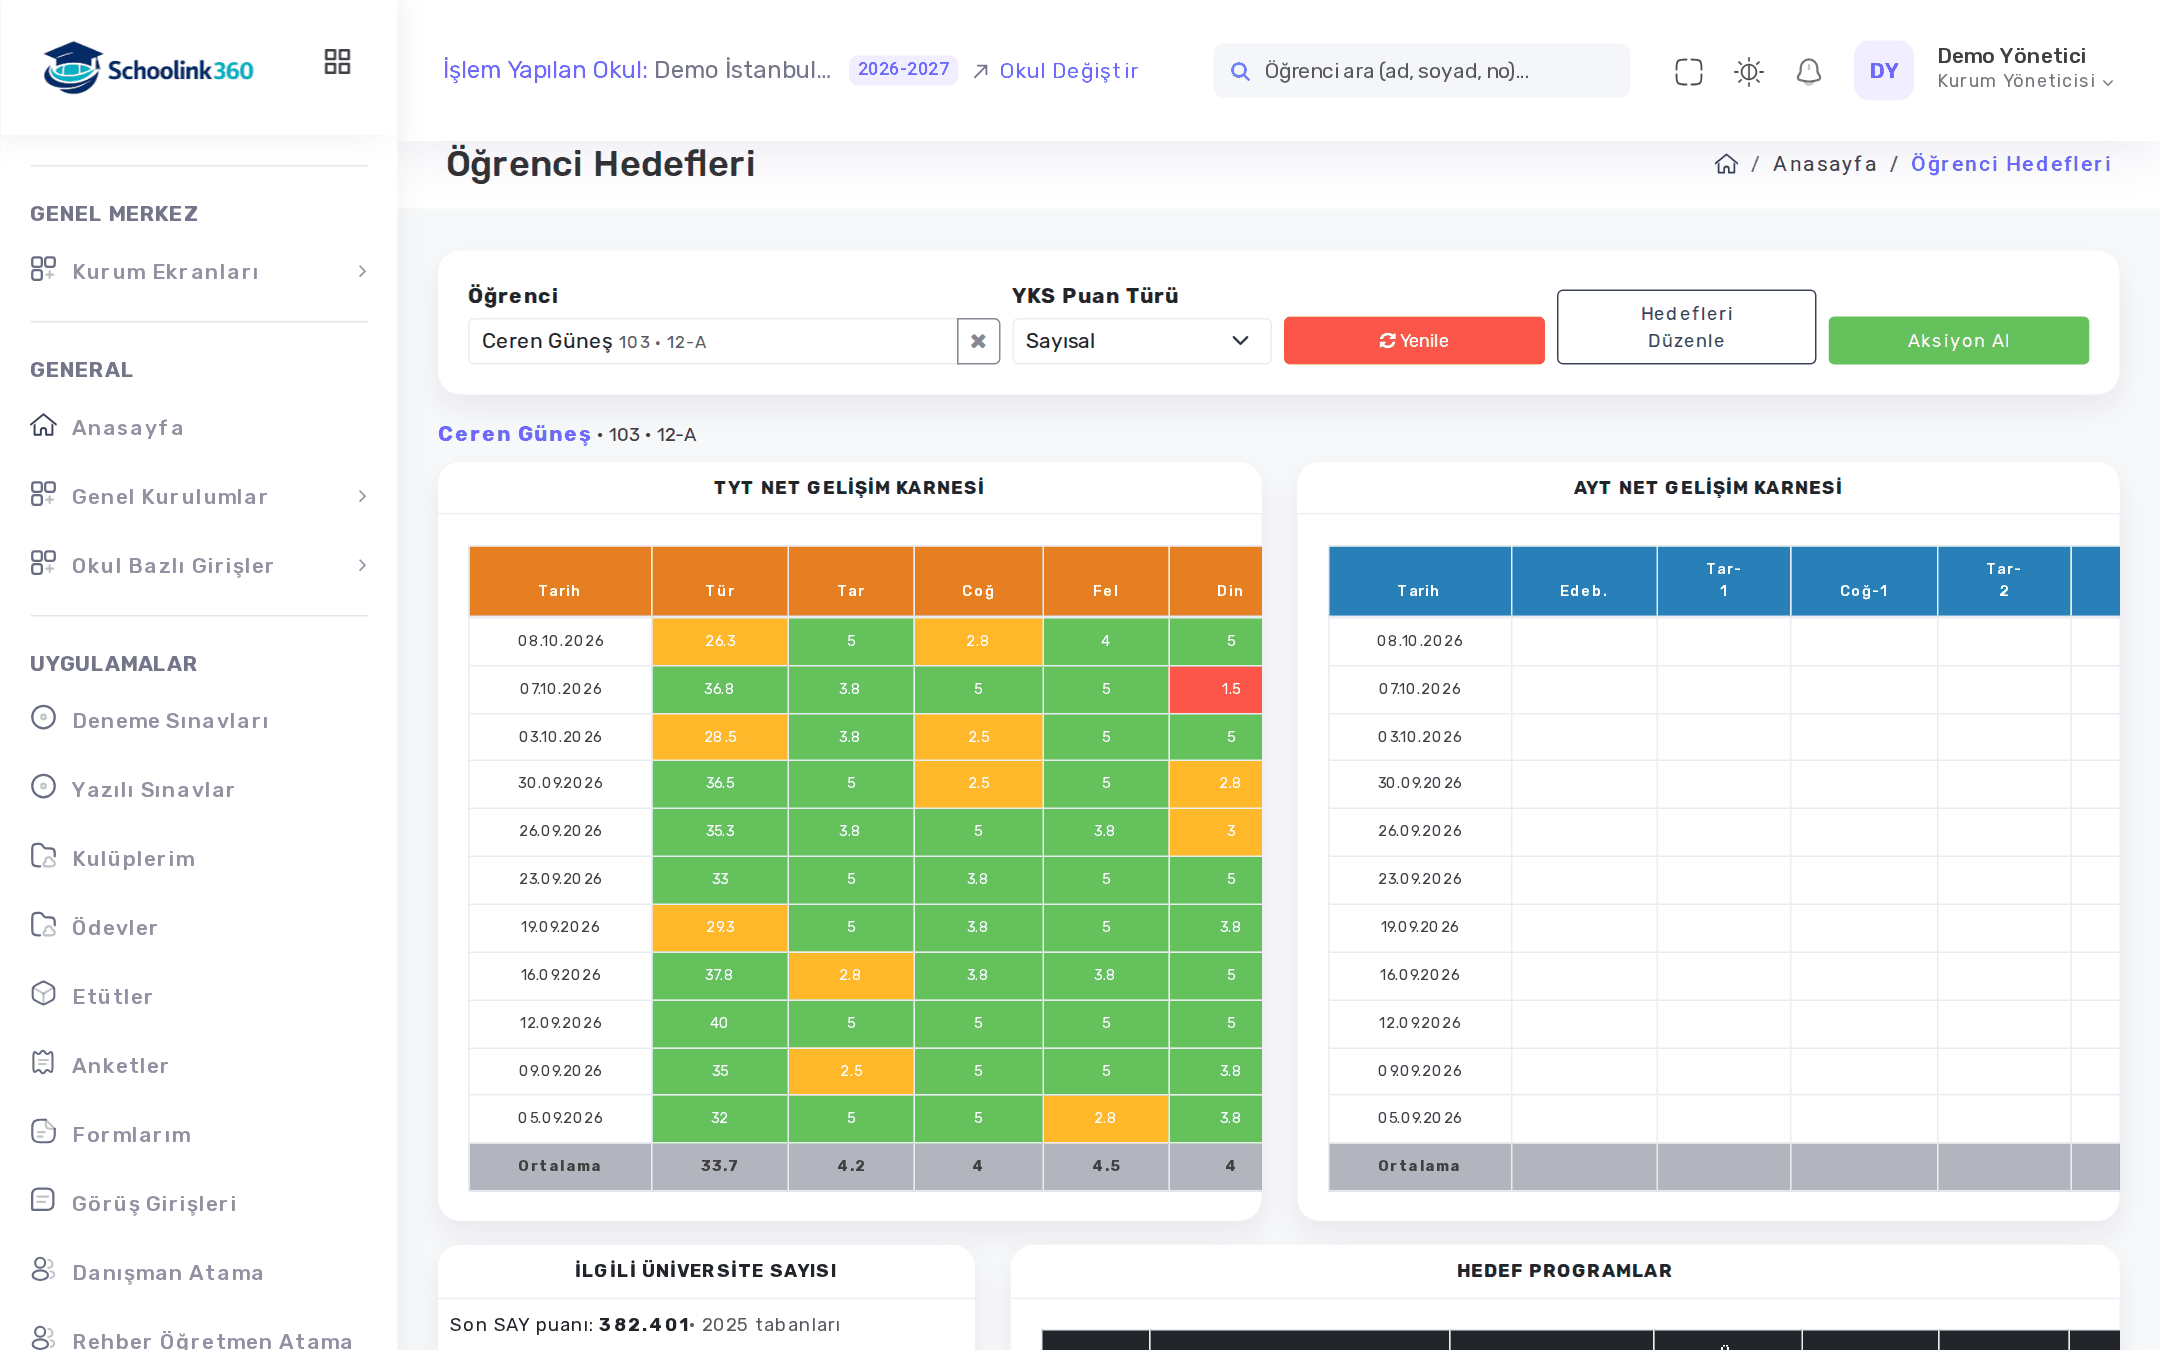Click AYT table Edeb. column header
Image resolution: width=2160 pixels, height=1350 pixels.
[x=1584, y=581]
